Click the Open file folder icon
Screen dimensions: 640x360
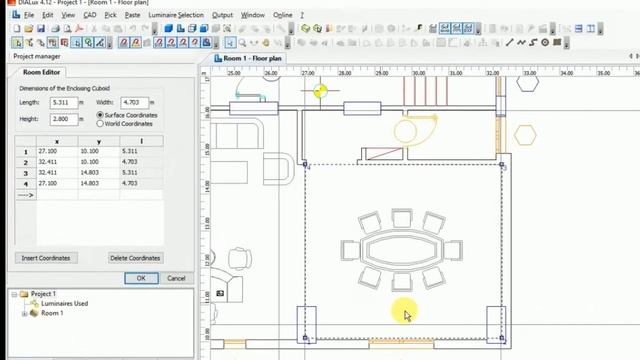pos(29,29)
